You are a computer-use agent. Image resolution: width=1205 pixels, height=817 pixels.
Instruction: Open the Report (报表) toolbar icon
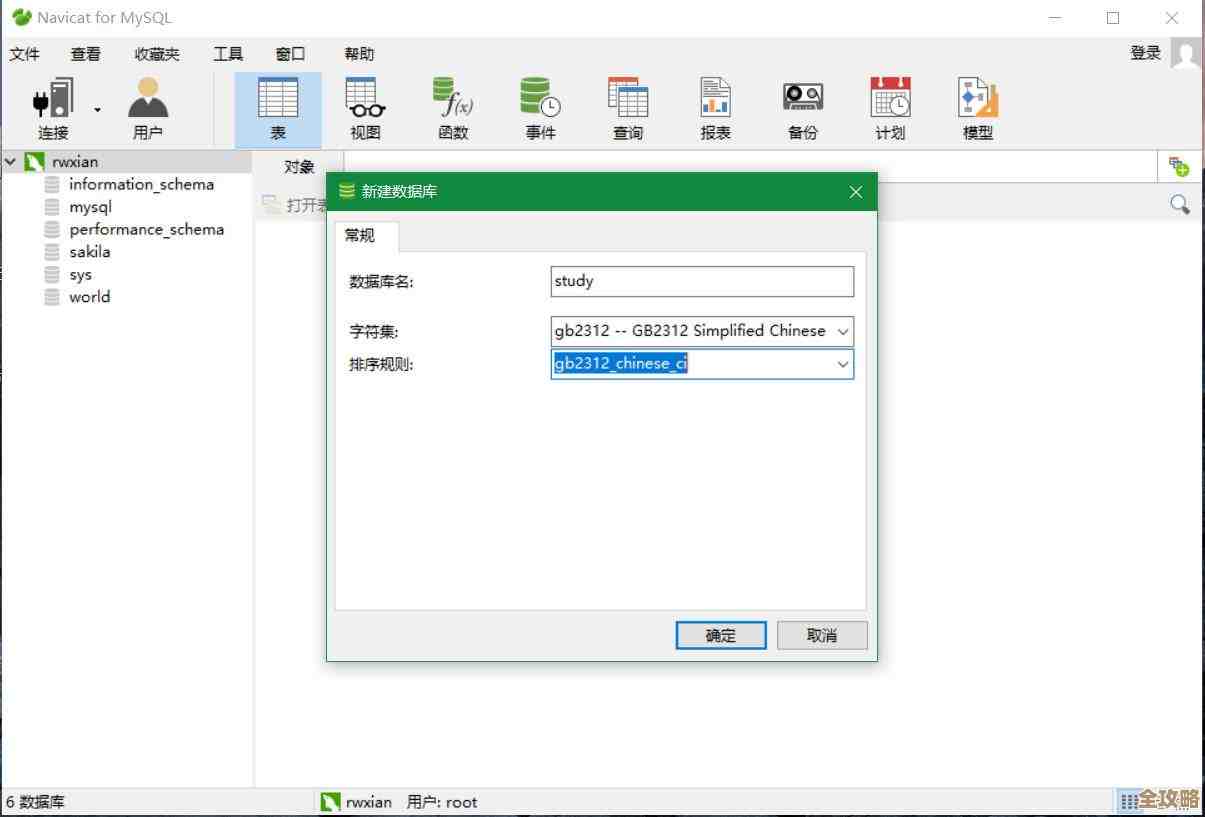coord(715,110)
